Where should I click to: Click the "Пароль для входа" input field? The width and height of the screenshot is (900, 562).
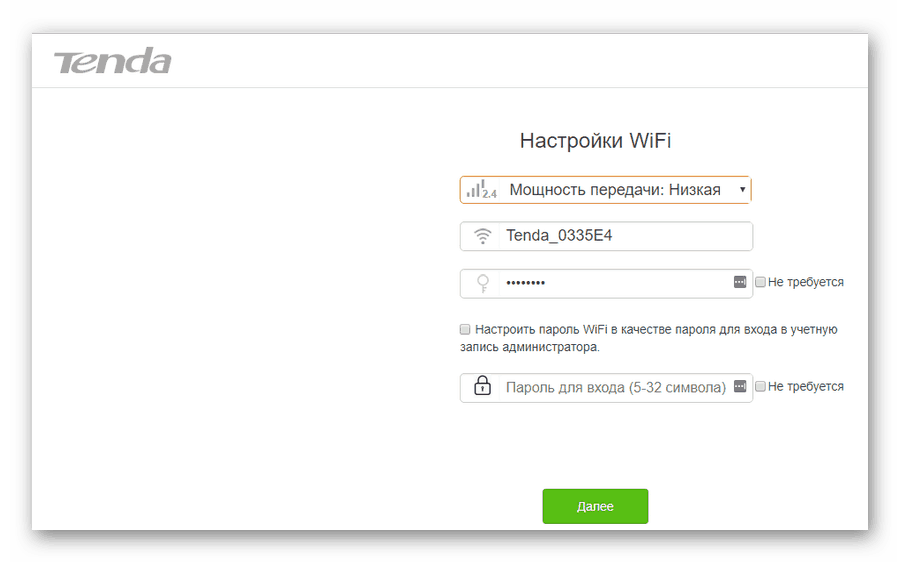[615, 387]
